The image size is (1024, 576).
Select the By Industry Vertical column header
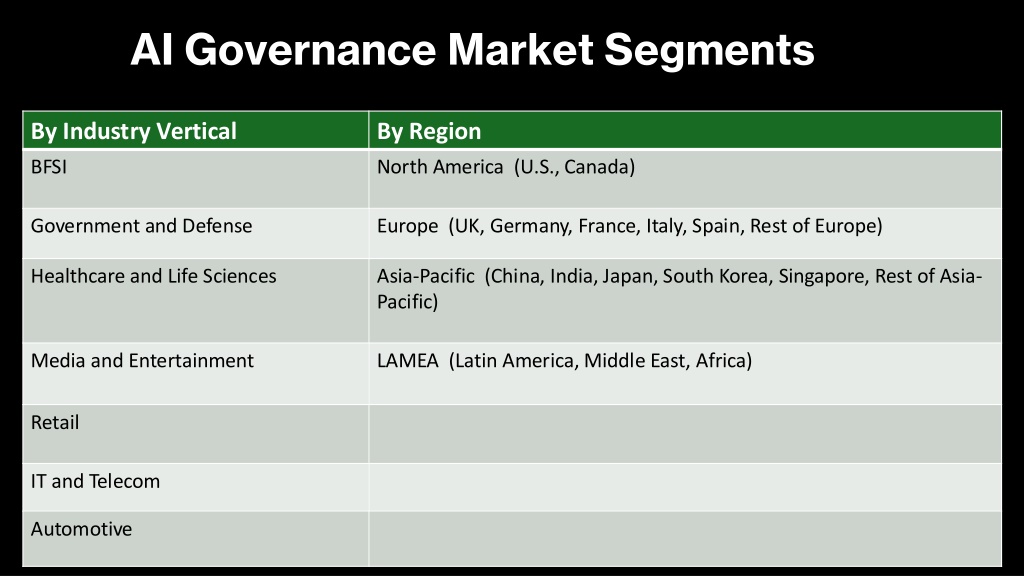(196, 131)
